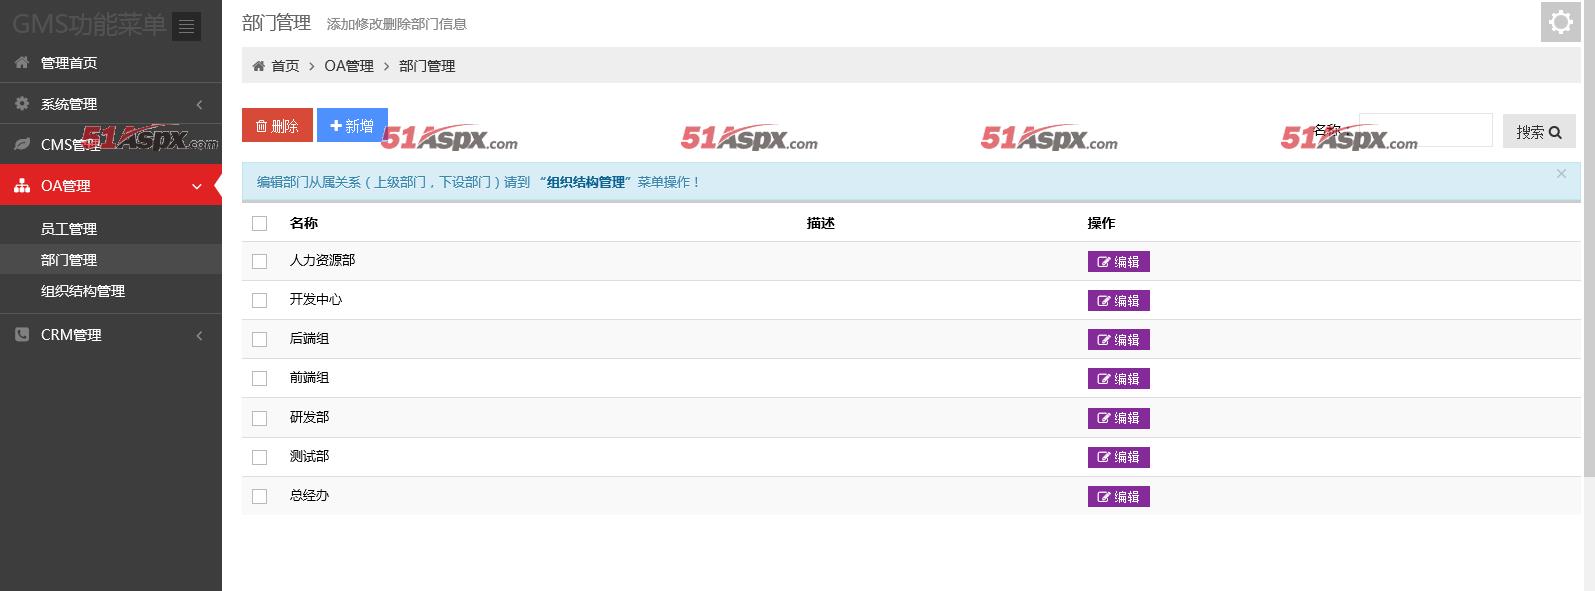This screenshot has width=1595, height=591.
Task: Toggle the sidebar hamburger menu button
Action: (x=186, y=27)
